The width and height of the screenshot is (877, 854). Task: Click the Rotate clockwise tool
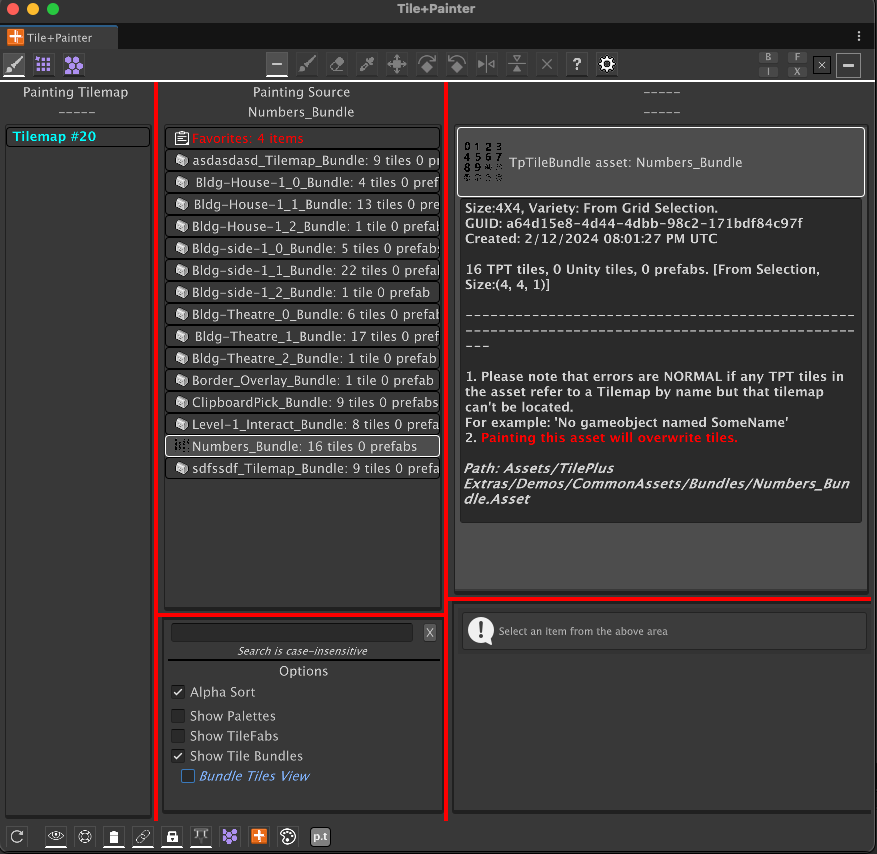tap(427, 64)
